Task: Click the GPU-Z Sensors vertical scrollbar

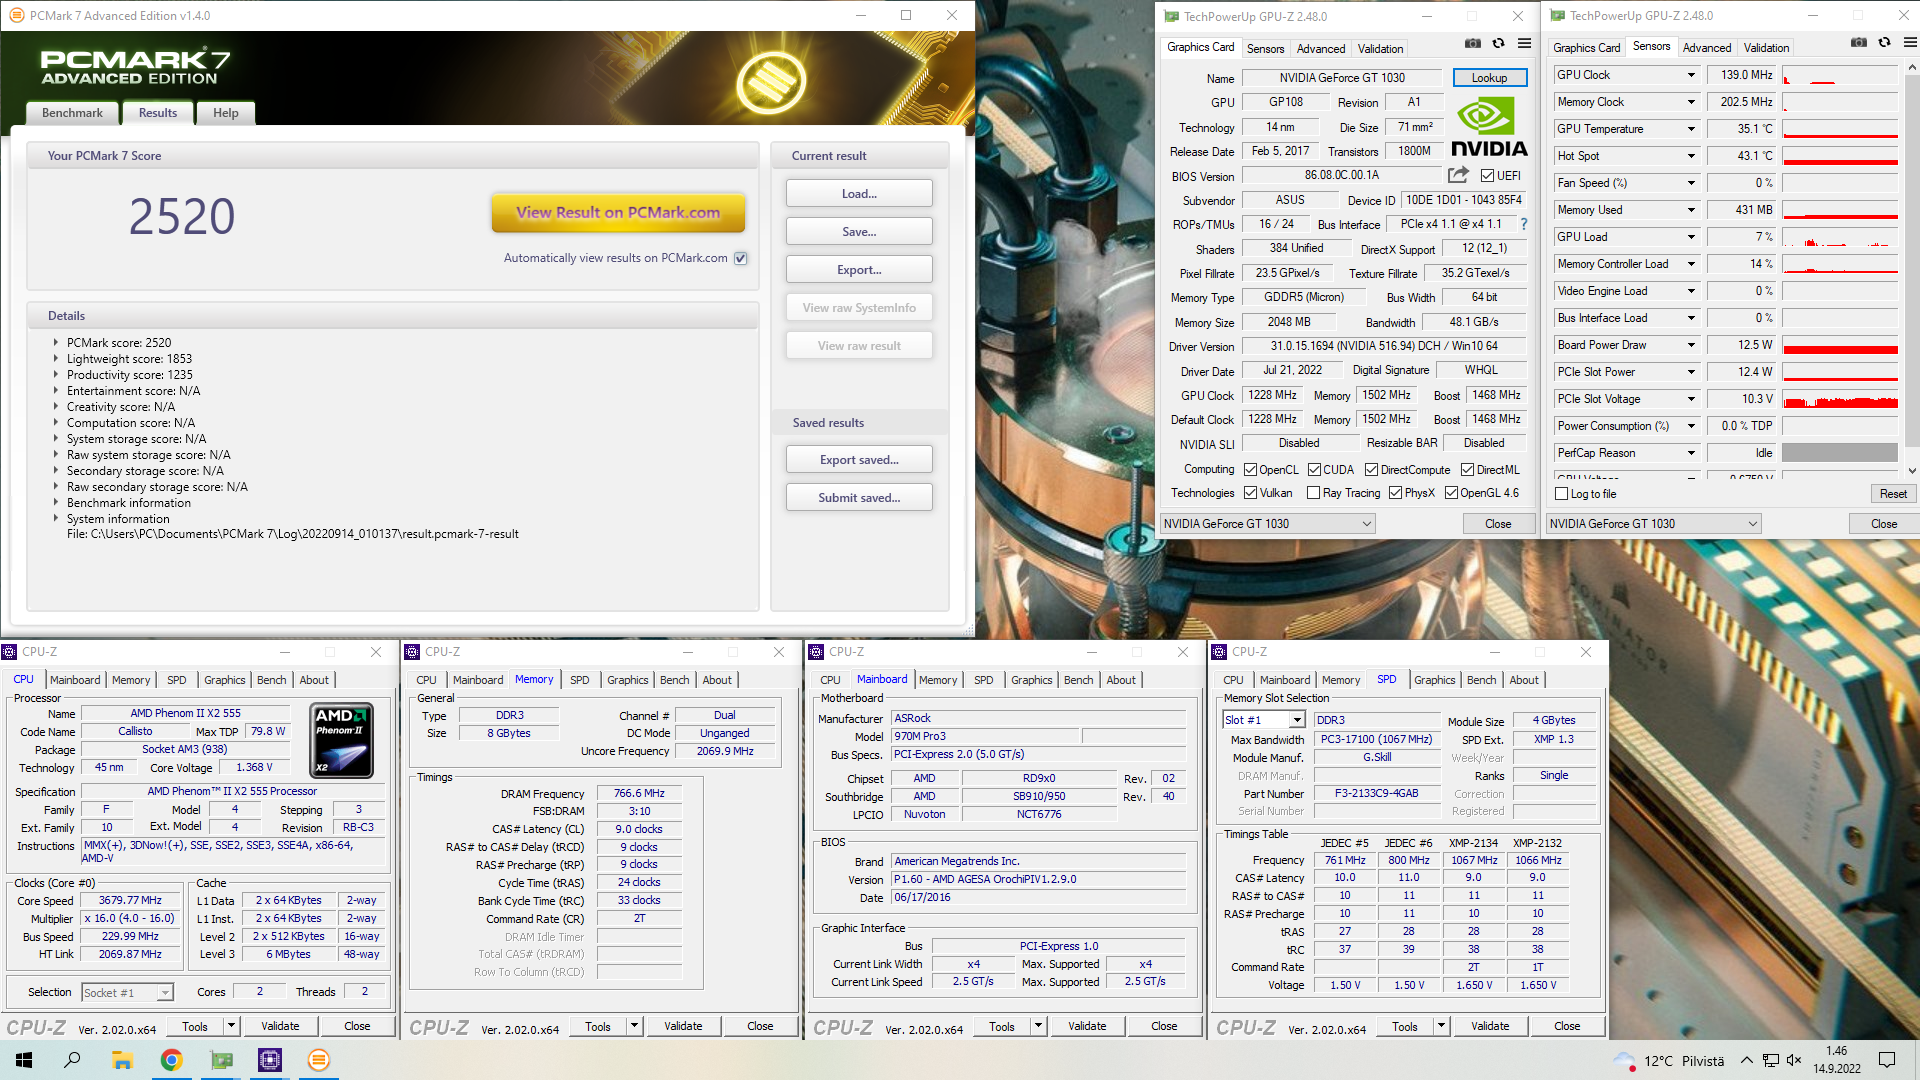Action: (x=1911, y=270)
